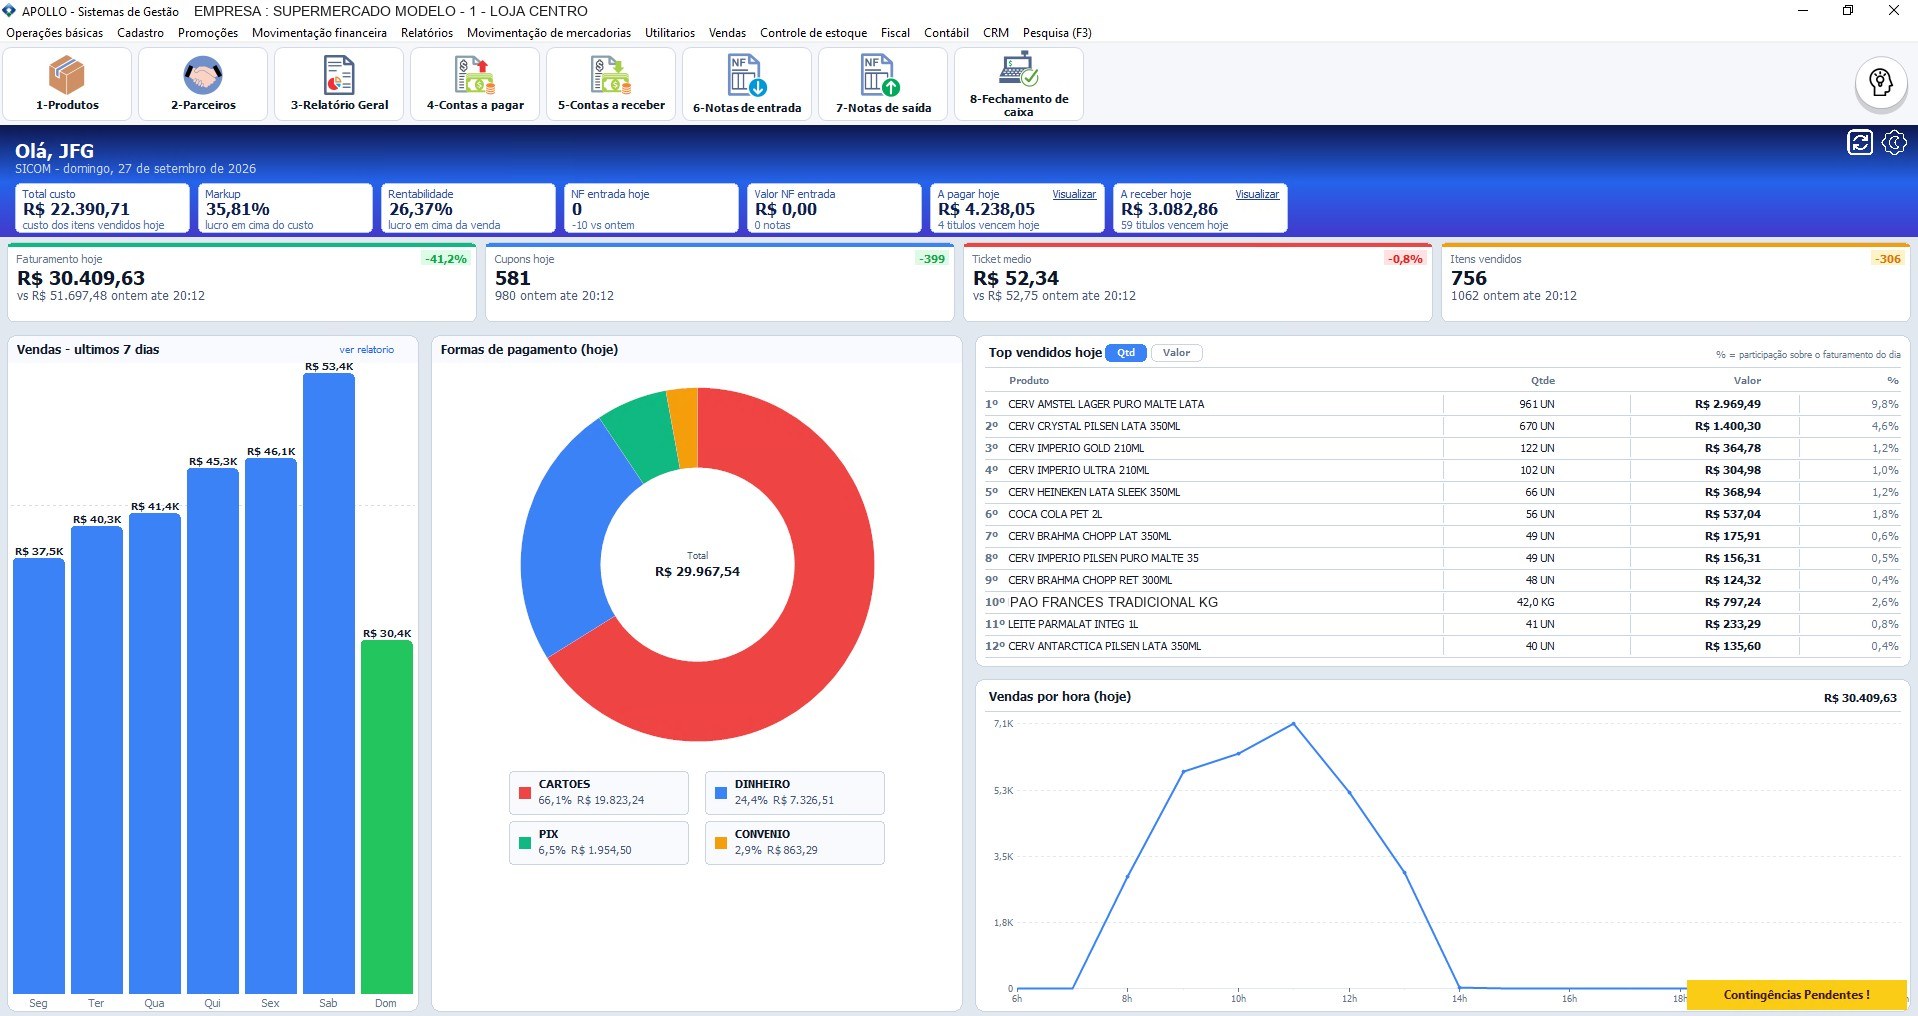Select PAO FRANCES TRADICIONAL KG row
Viewport: 1918px width, 1016px height.
1443,602
